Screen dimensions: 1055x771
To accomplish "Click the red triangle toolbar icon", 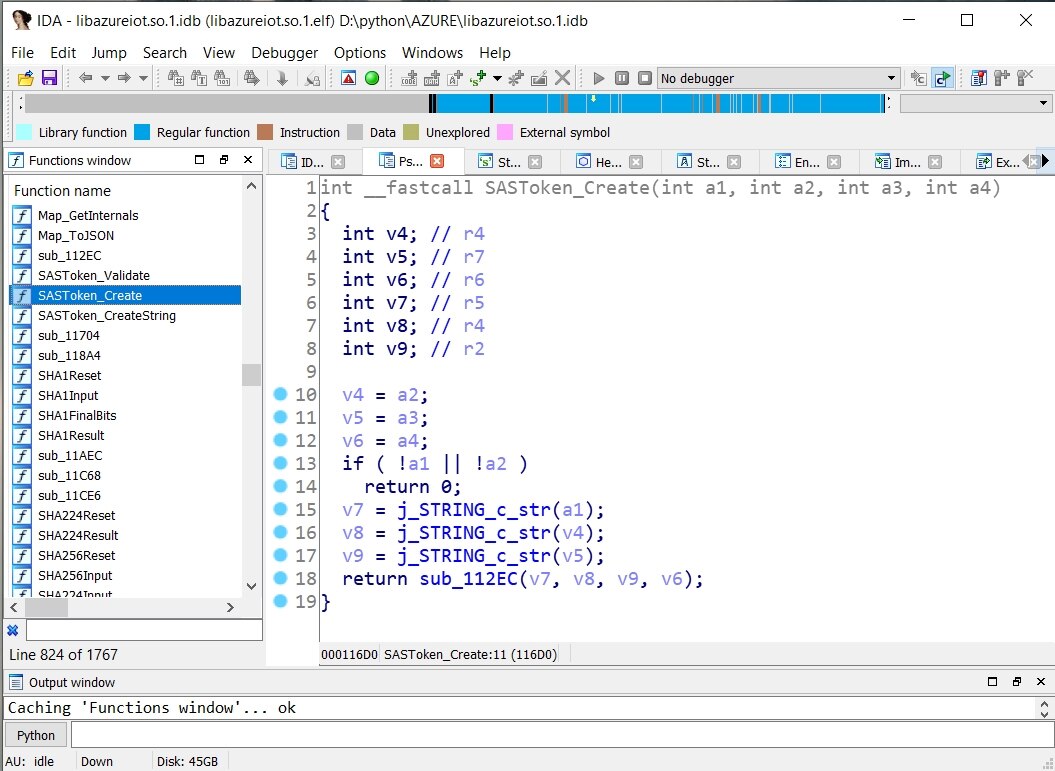I will [x=348, y=78].
